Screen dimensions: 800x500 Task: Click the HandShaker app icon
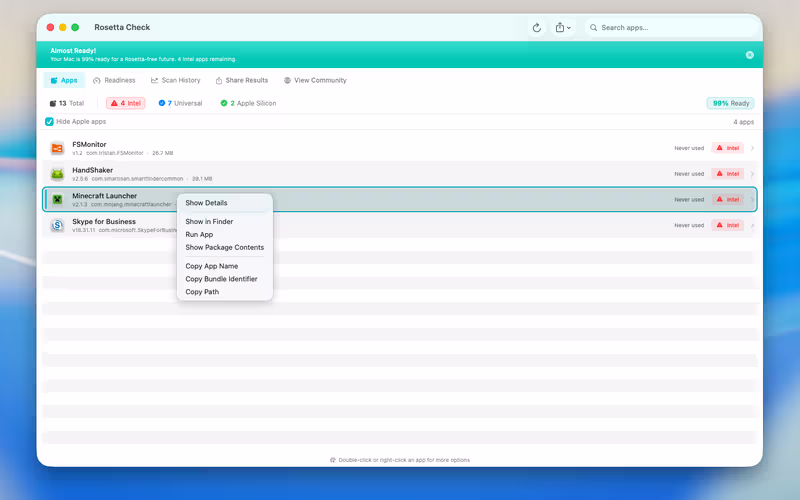click(57, 173)
